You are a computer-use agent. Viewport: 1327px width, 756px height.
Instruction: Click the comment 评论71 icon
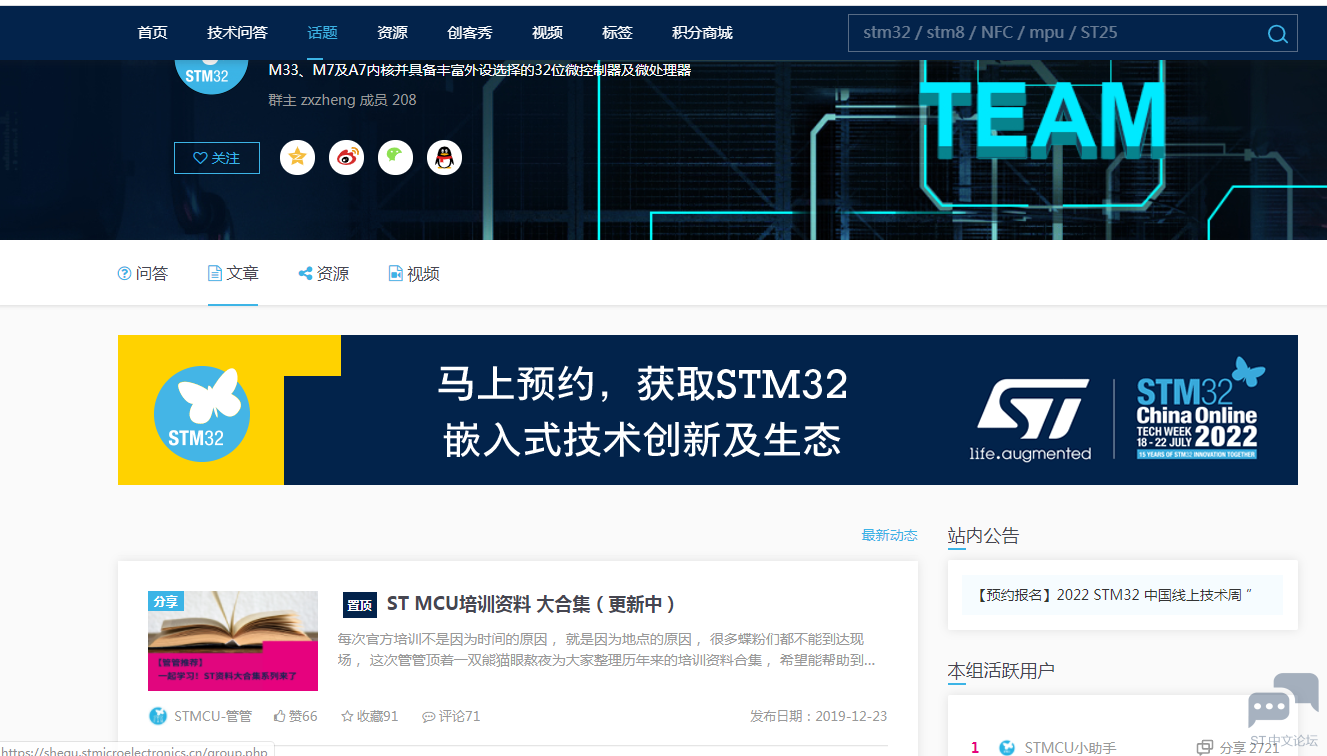click(429, 717)
